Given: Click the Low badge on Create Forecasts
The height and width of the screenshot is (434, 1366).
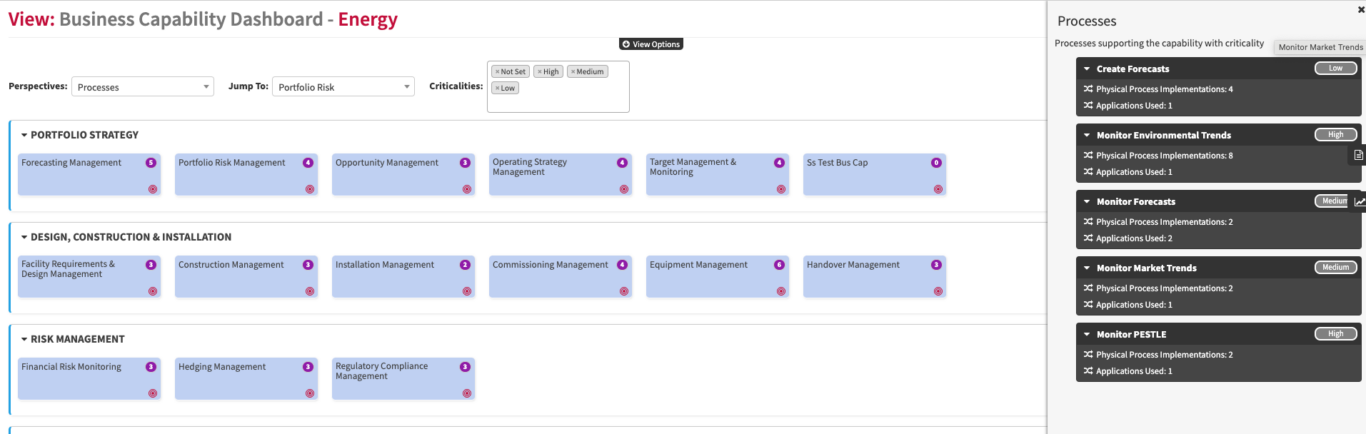Looking at the screenshot, I should [x=1336, y=68].
